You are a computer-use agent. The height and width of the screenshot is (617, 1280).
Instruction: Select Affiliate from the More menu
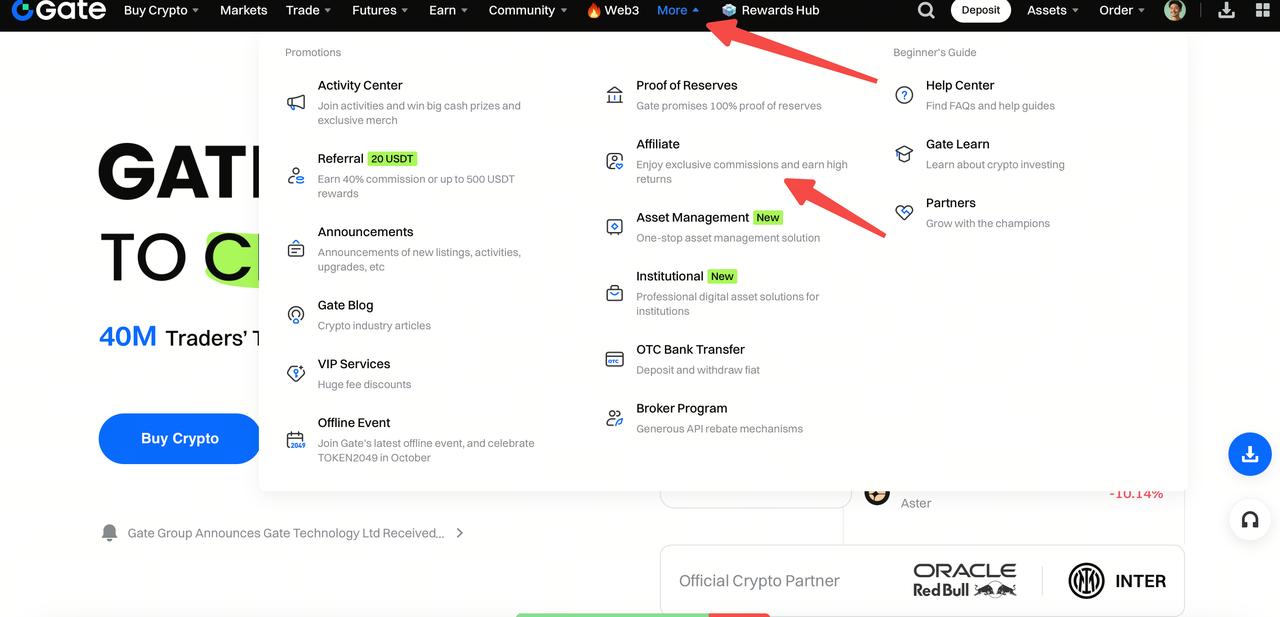pyautogui.click(x=658, y=144)
